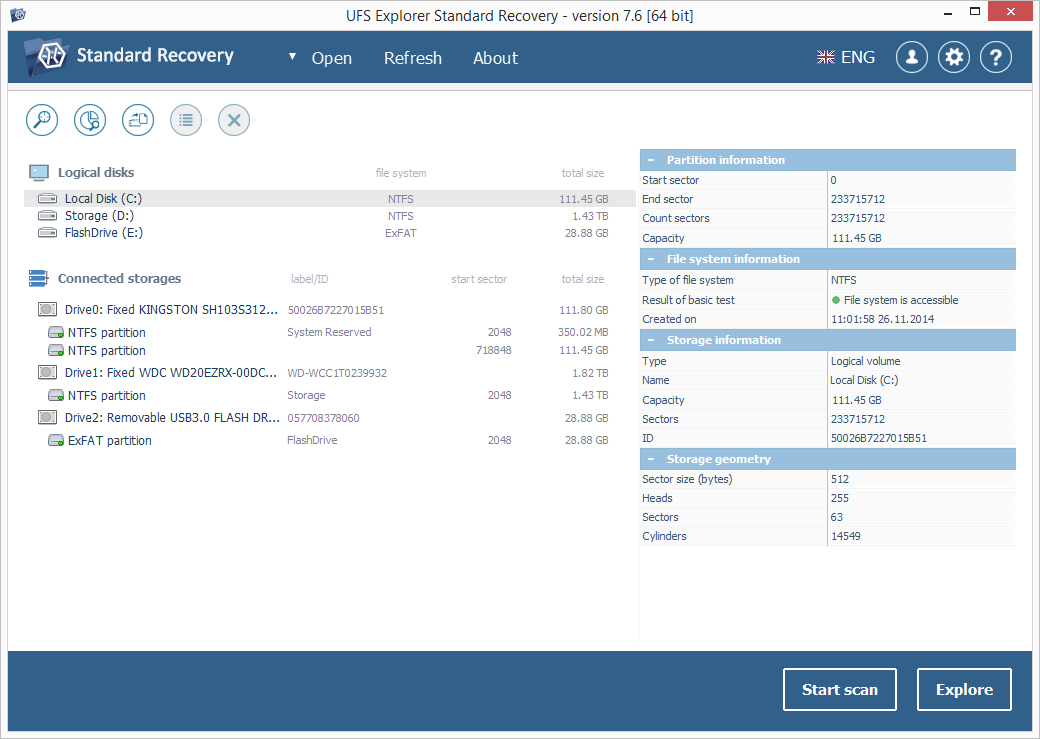The image size is (1040, 739).
Task: Select the System Reserved NTFS partition
Action: pos(330,332)
